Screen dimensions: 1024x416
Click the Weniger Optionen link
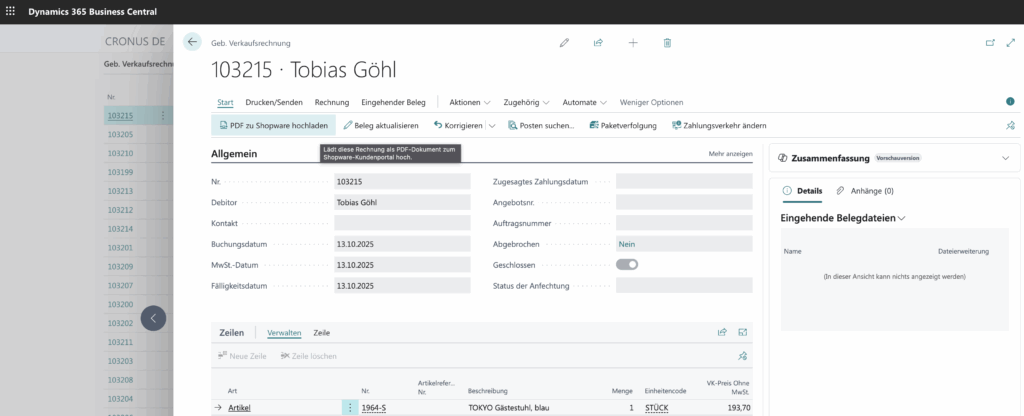[x=651, y=102]
